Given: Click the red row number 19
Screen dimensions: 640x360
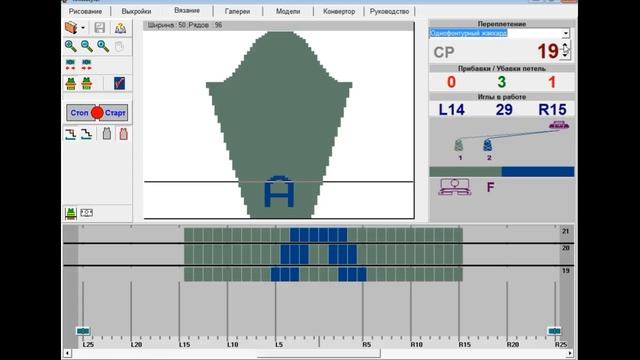Looking at the screenshot, I should (548, 51).
